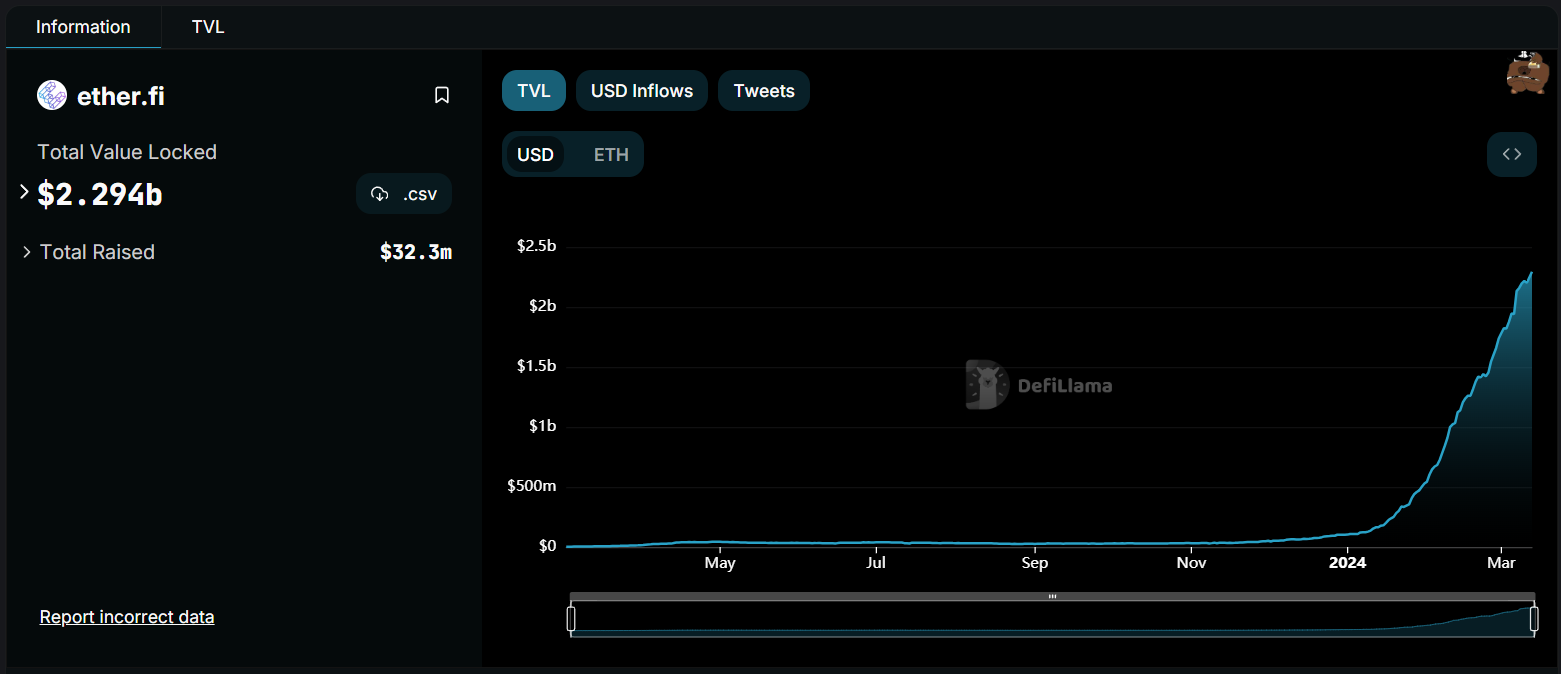
Task: Click the Jul label on time axis
Action: click(876, 563)
